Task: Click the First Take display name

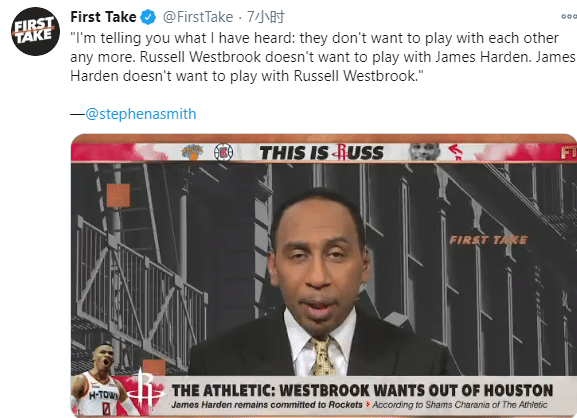Action: [x=103, y=17]
